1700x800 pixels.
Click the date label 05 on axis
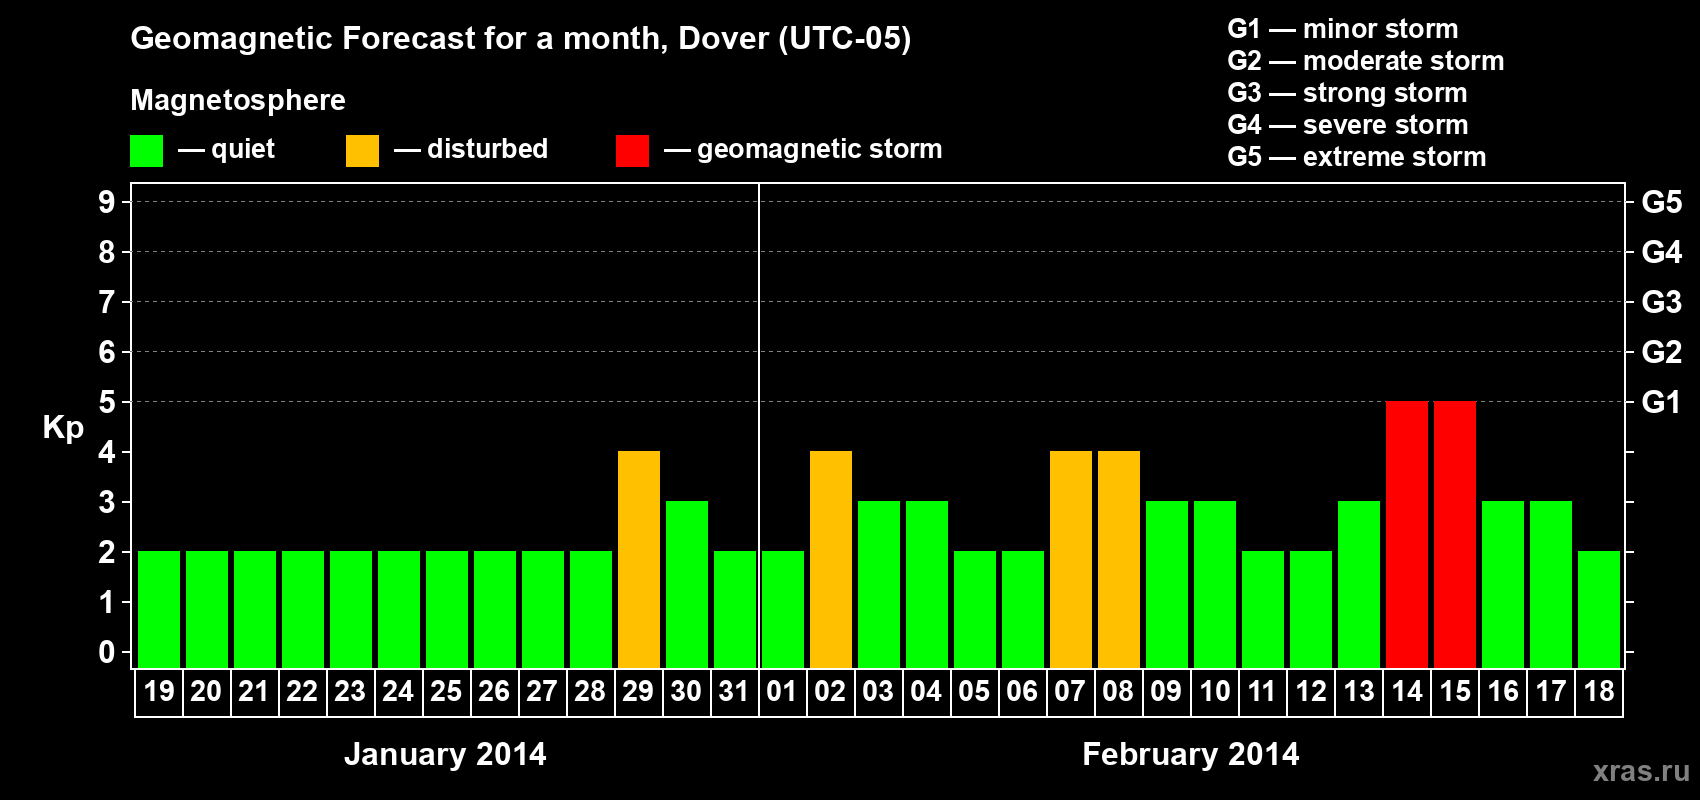tap(974, 691)
